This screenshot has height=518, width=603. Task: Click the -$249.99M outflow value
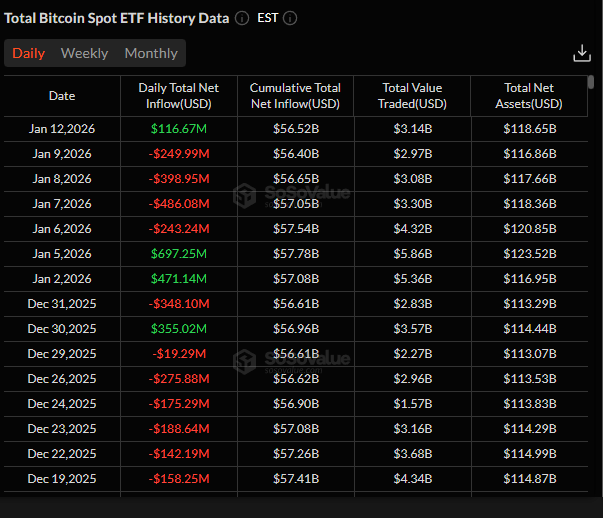click(179, 154)
